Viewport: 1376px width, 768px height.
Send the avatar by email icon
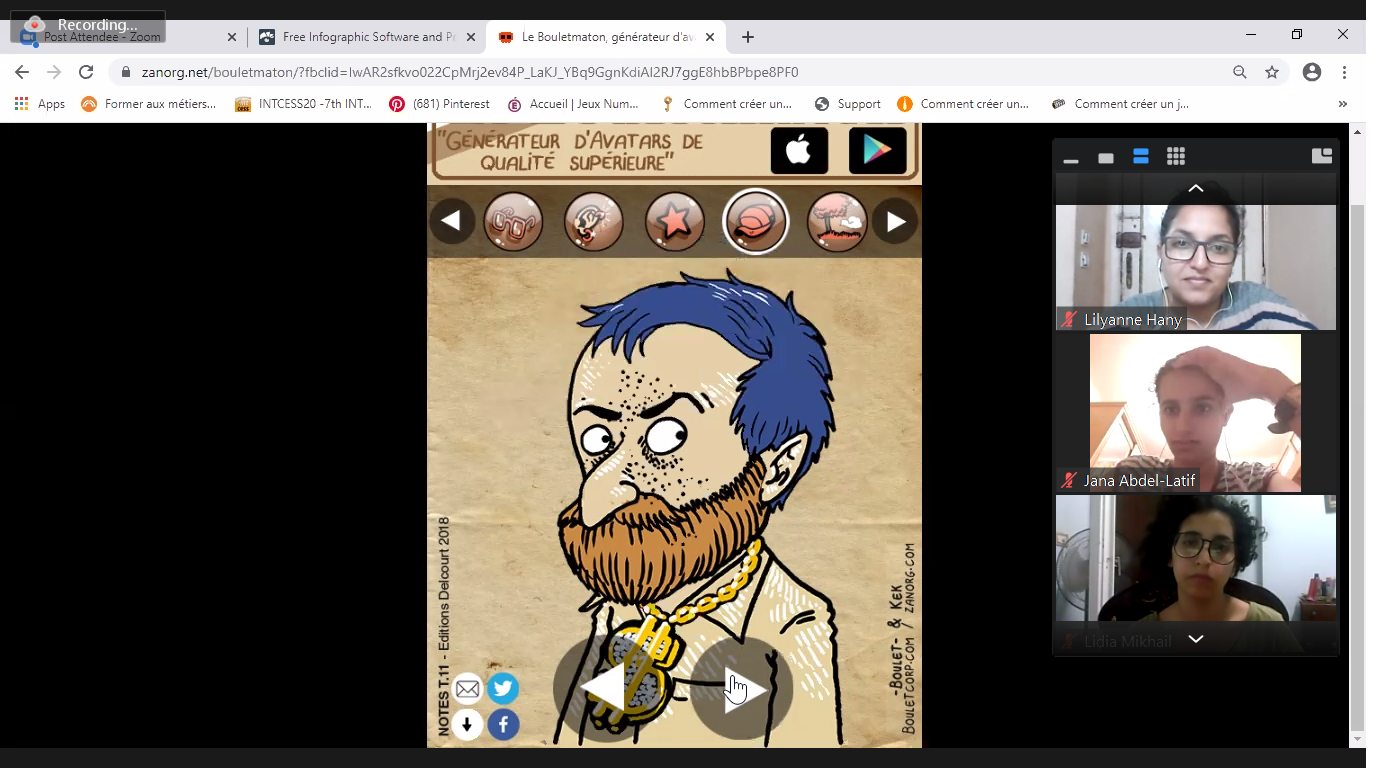pos(467,689)
